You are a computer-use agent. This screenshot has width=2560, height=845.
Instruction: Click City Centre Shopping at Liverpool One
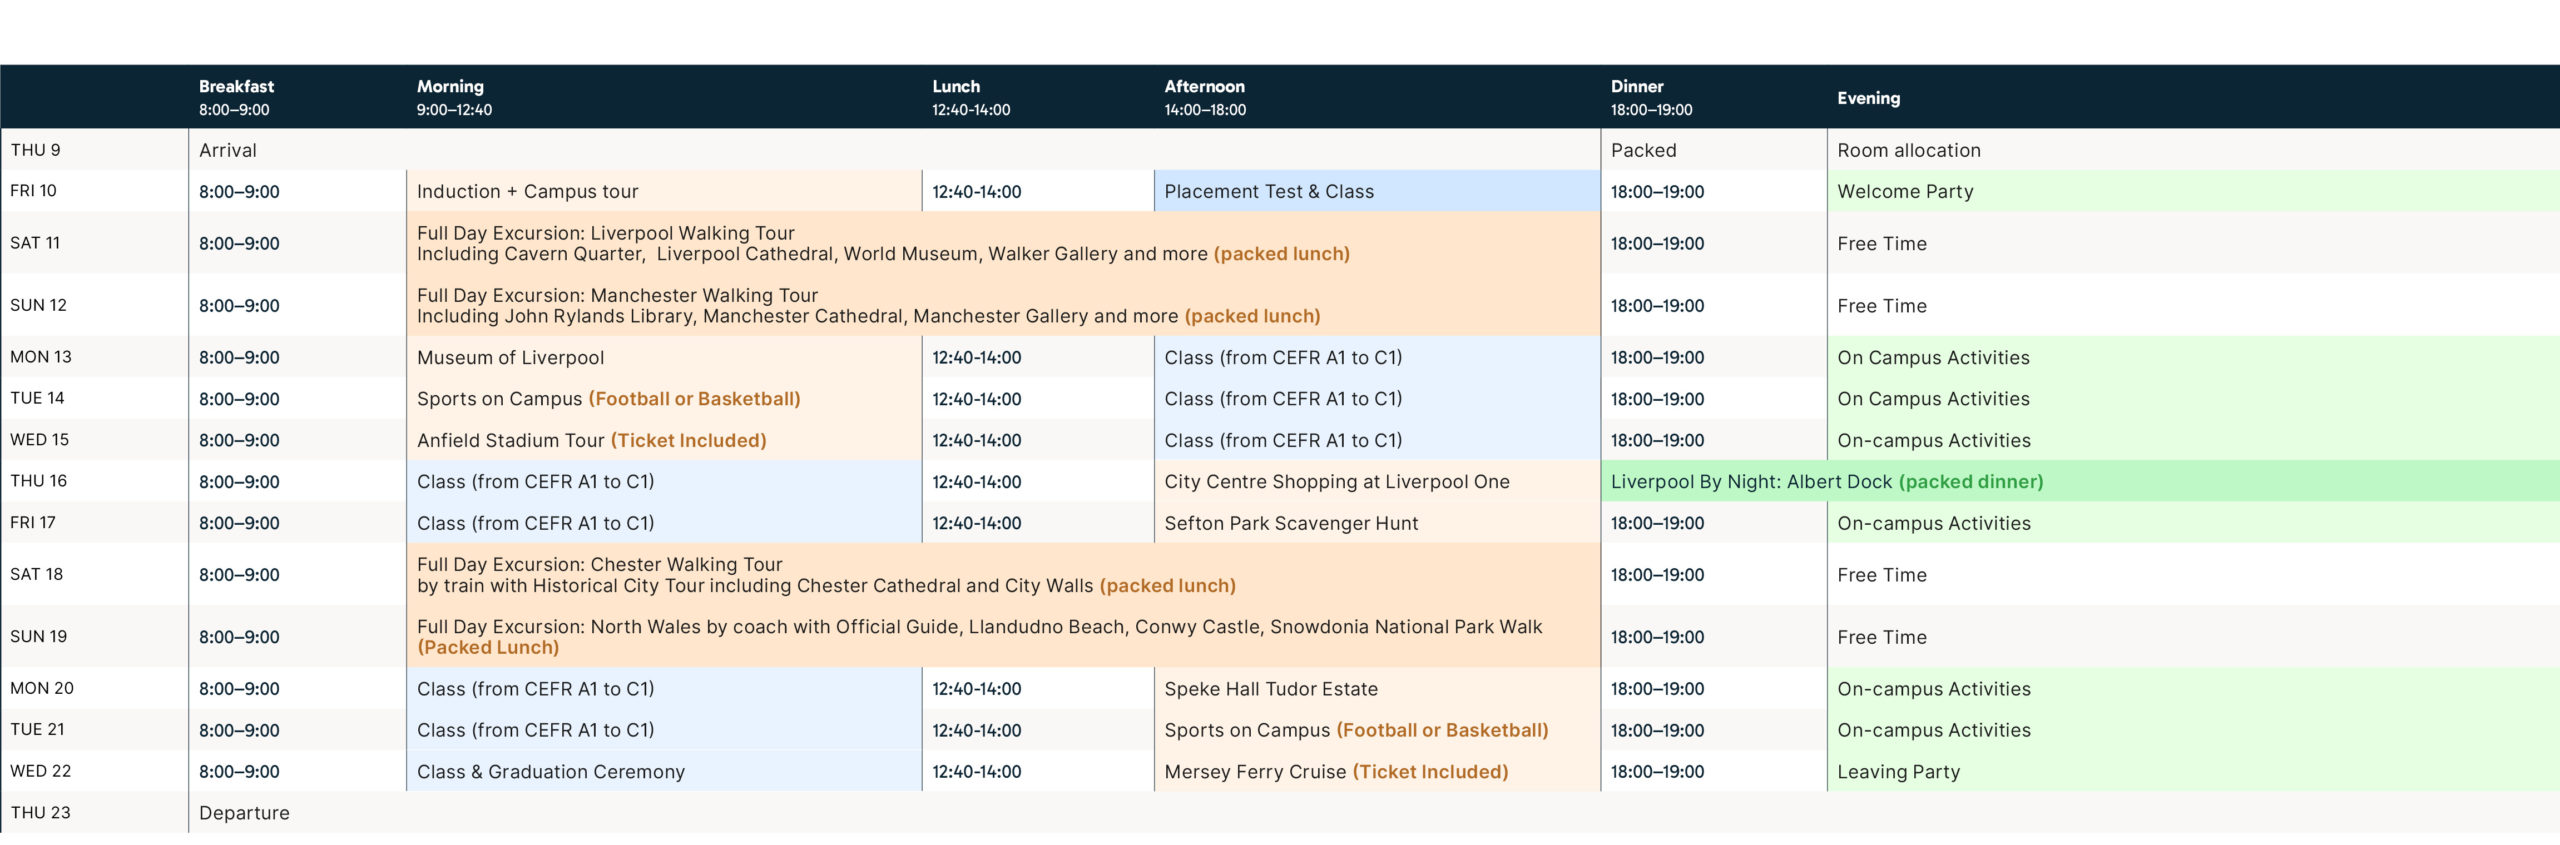point(1336,481)
